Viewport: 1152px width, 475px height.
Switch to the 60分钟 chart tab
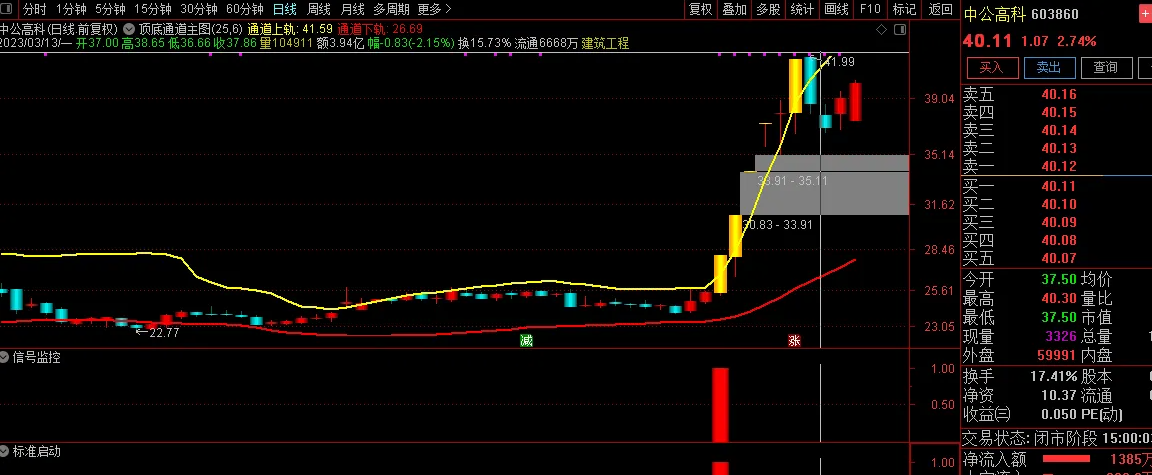244,9
